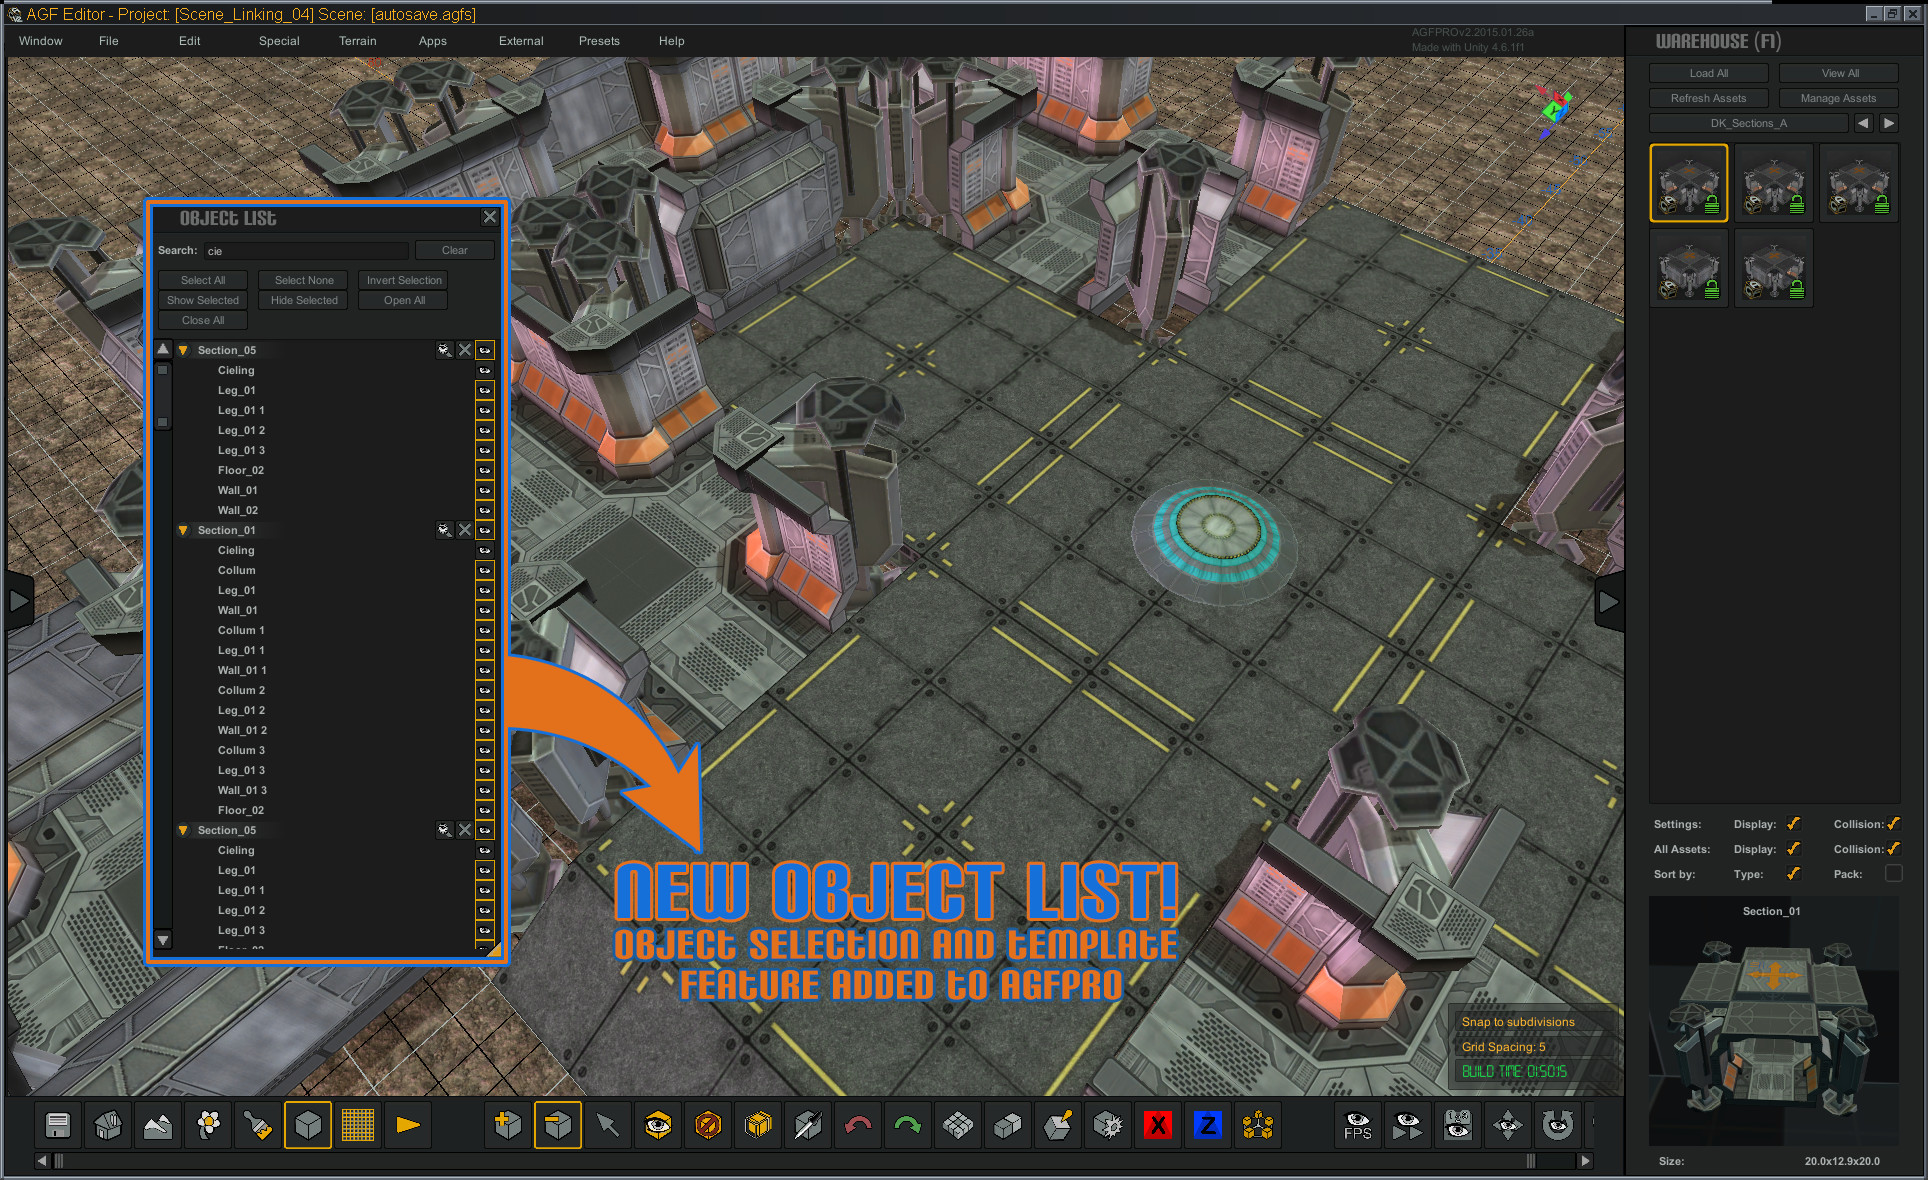Enable the FPS eye view icon
This screenshot has width=1928, height=1180.
[1357, 1125]
